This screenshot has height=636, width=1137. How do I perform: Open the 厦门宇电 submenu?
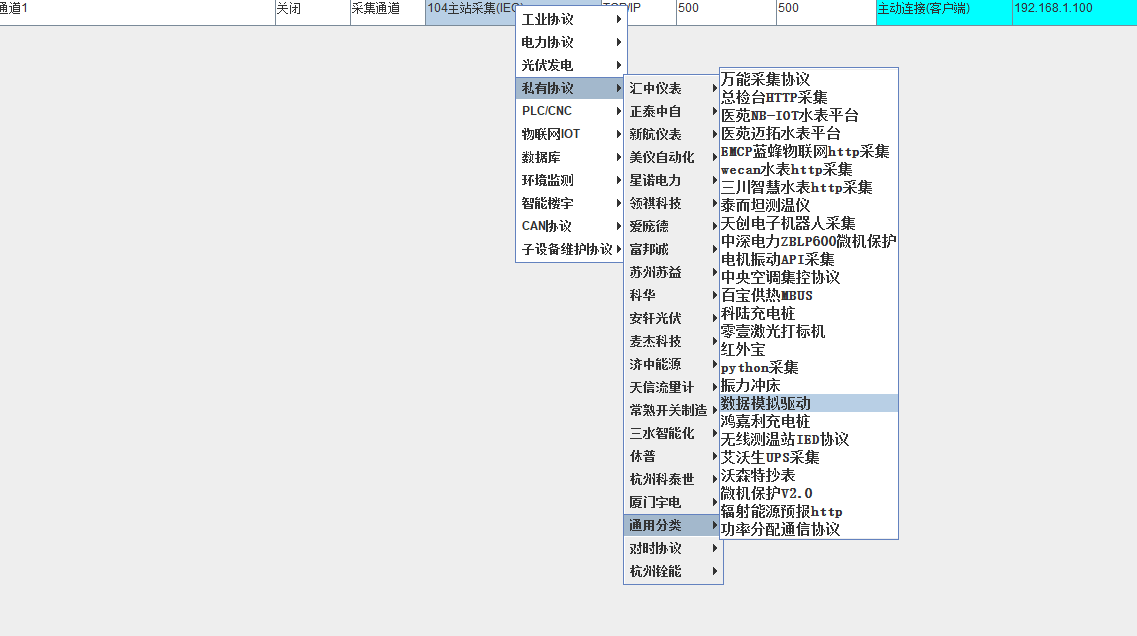tap(673, 503)
